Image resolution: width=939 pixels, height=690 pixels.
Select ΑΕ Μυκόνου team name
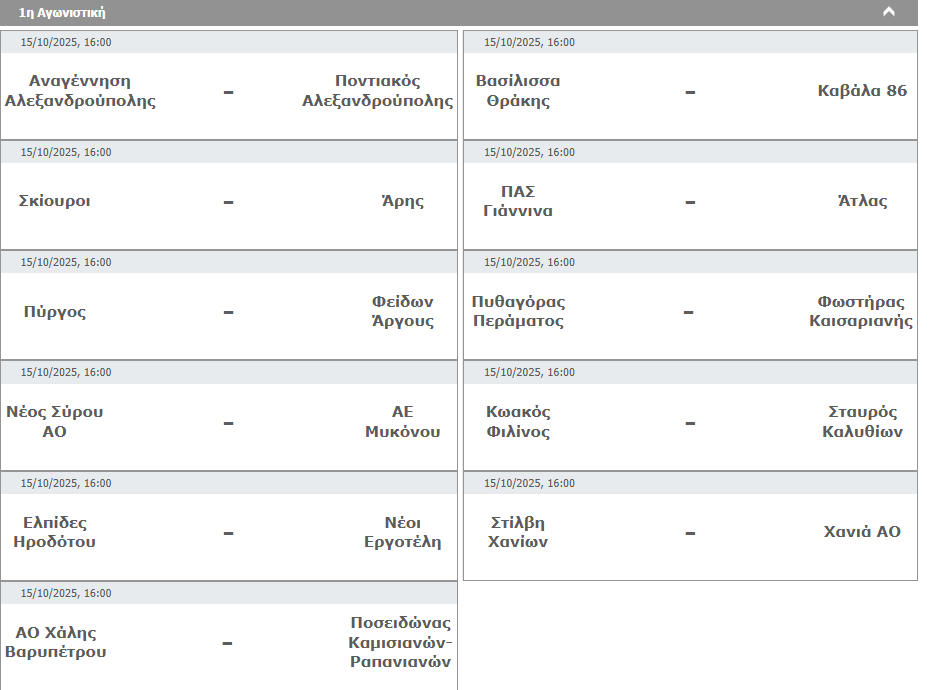coord(402,422)
